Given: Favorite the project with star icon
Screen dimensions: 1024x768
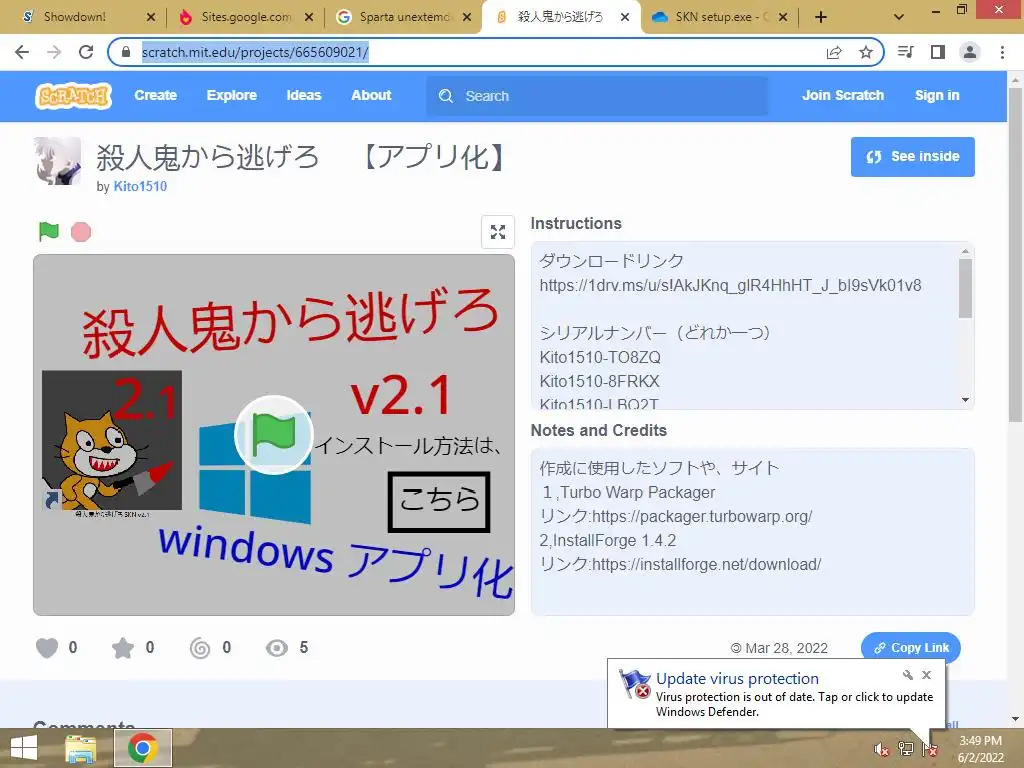Looking at the screenshot, I should click(123, 648).
